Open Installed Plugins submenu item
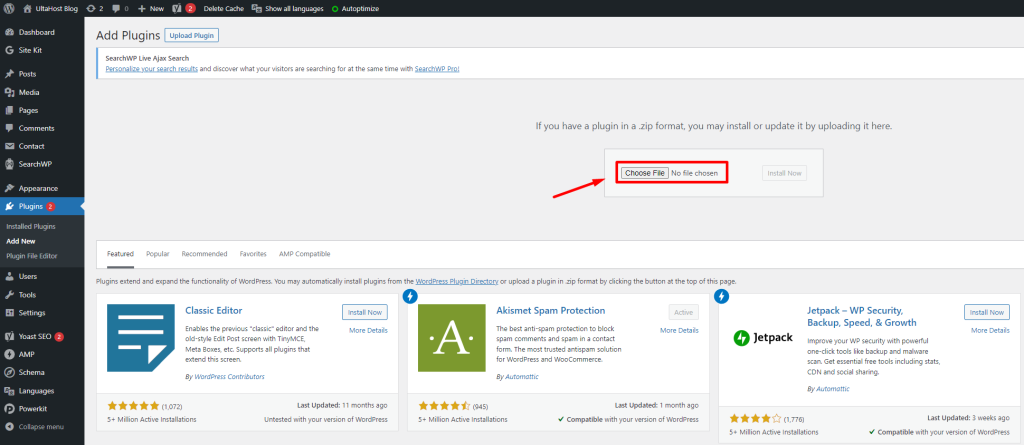The height and width of the screenshot is (445, 1024). (x=31, y=227)
